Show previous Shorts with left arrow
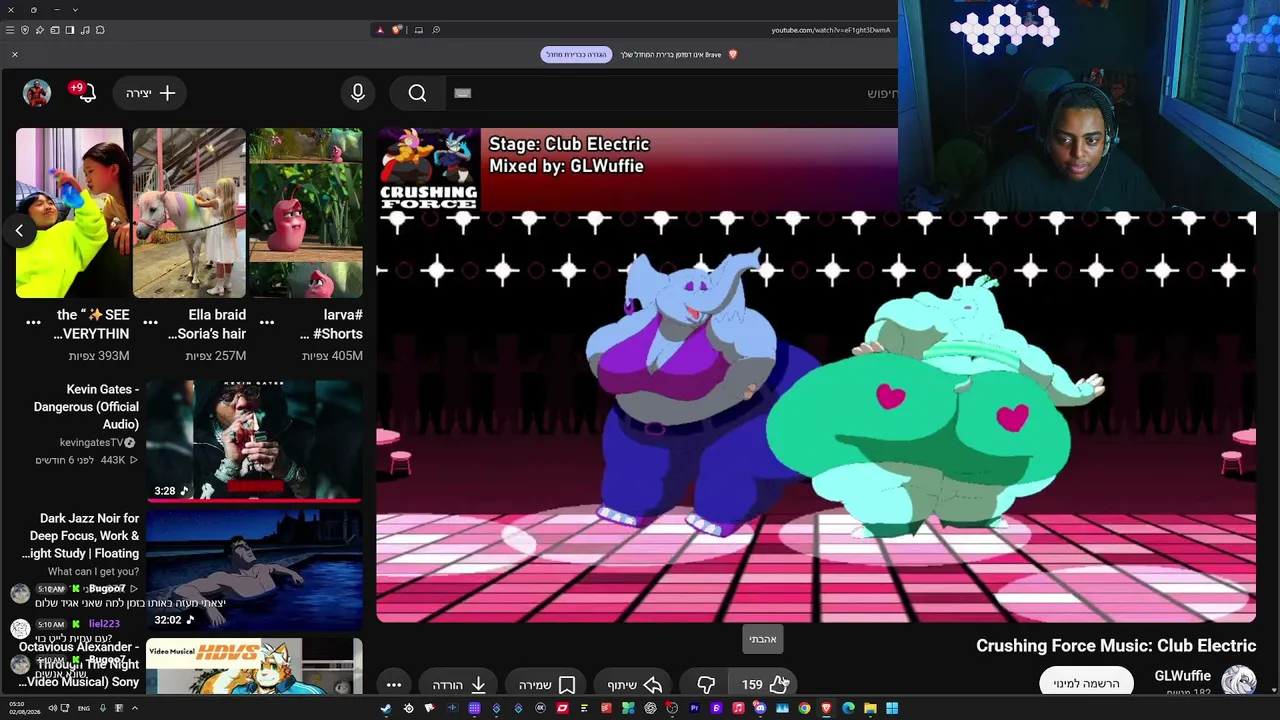Screen dimensions: 1280x720 point(19,230)
